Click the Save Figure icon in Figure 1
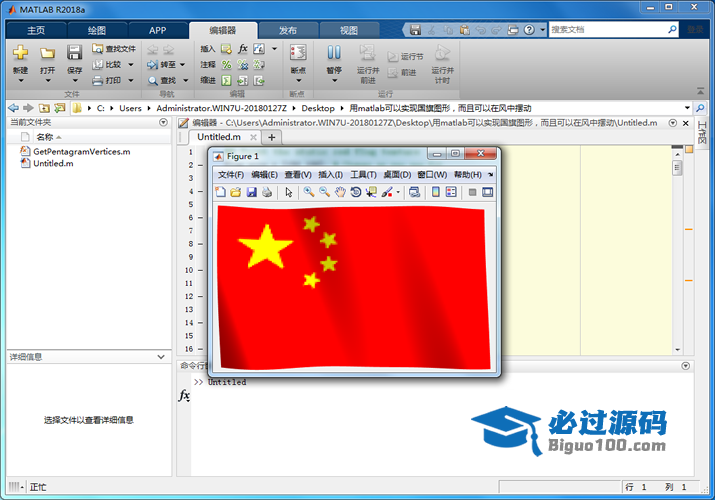 tap(252, 192)
